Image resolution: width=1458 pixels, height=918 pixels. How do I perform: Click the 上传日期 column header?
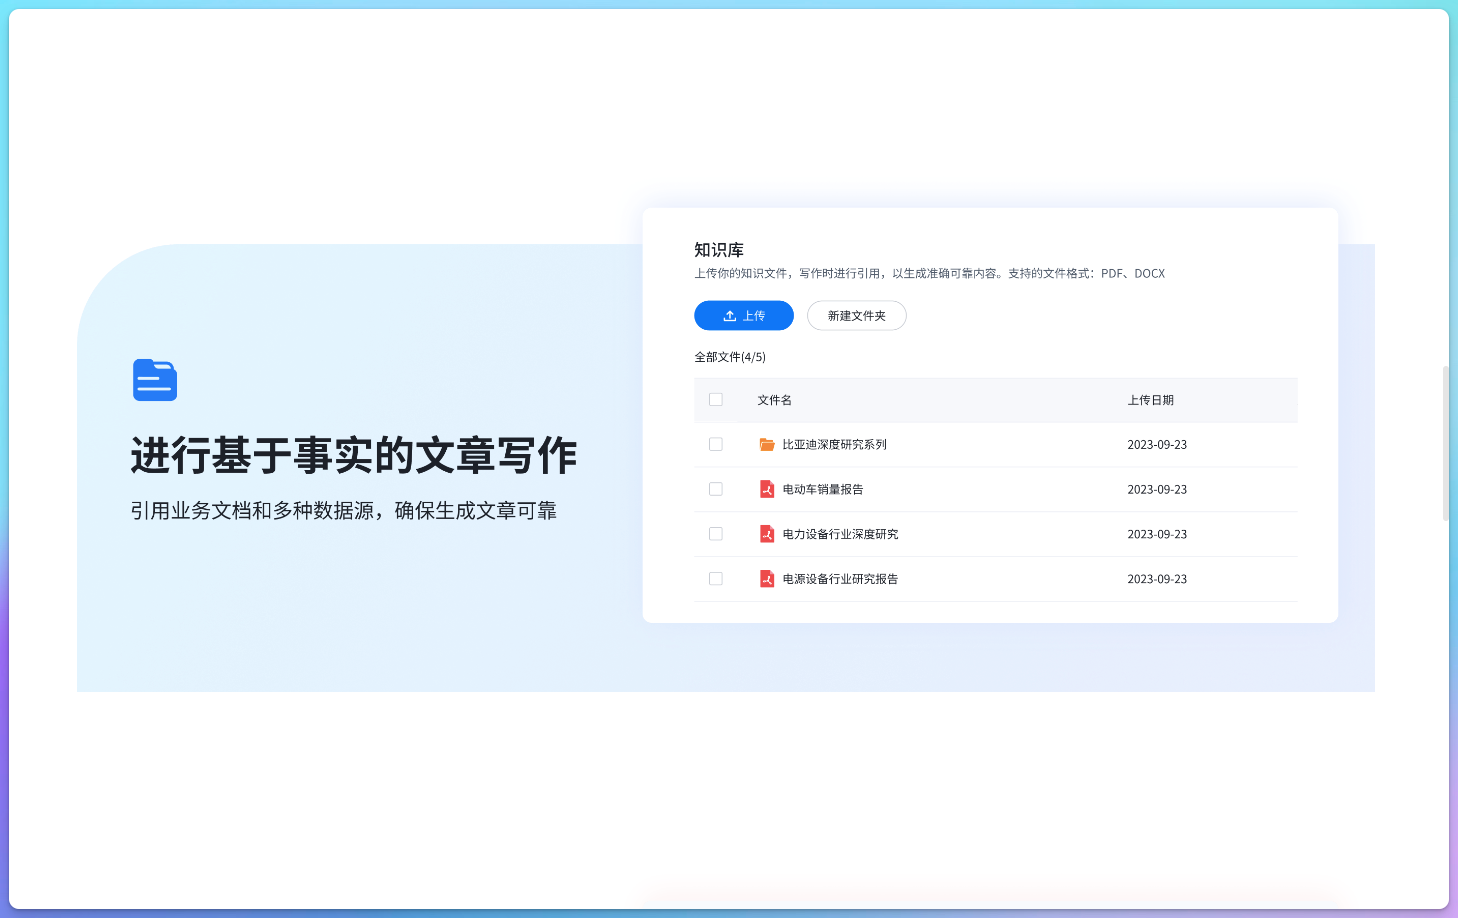tap(1150, 400)
